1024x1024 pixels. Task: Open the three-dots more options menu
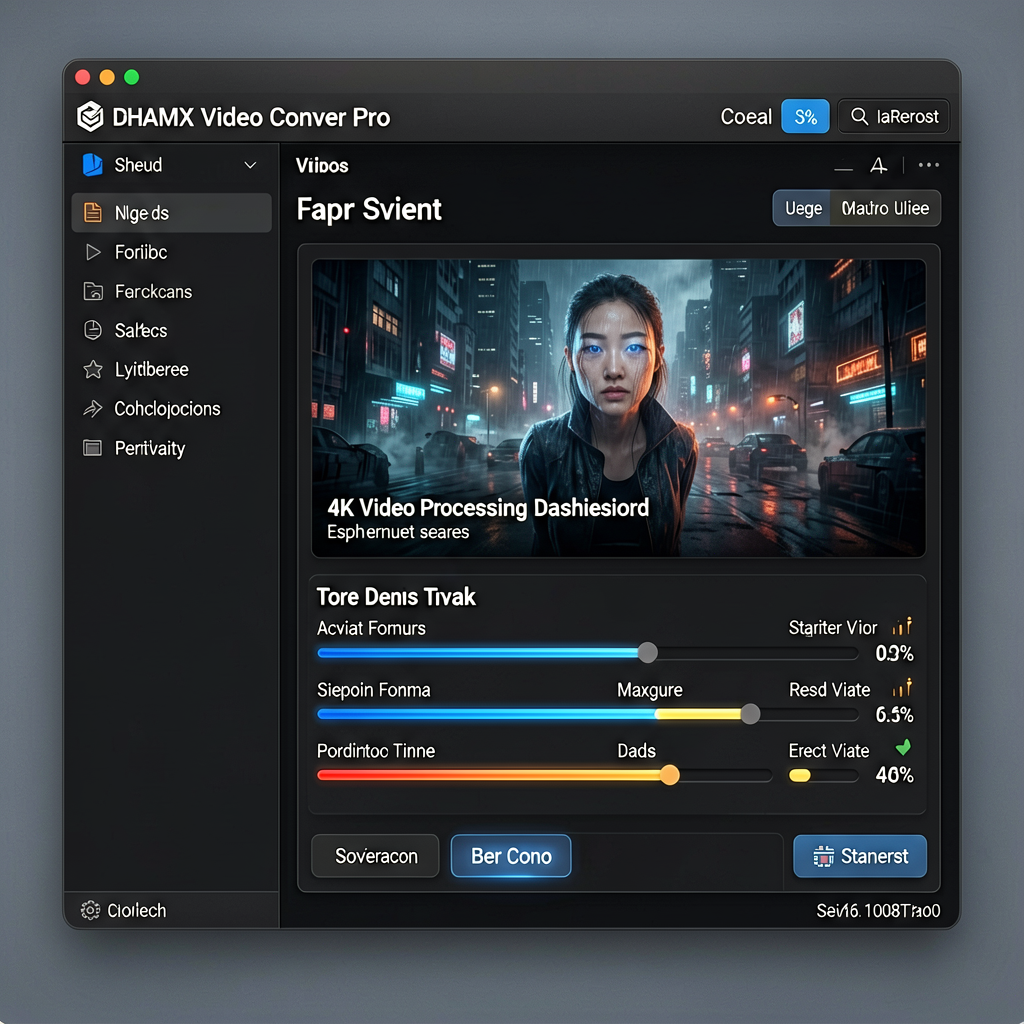coord(929,165)
